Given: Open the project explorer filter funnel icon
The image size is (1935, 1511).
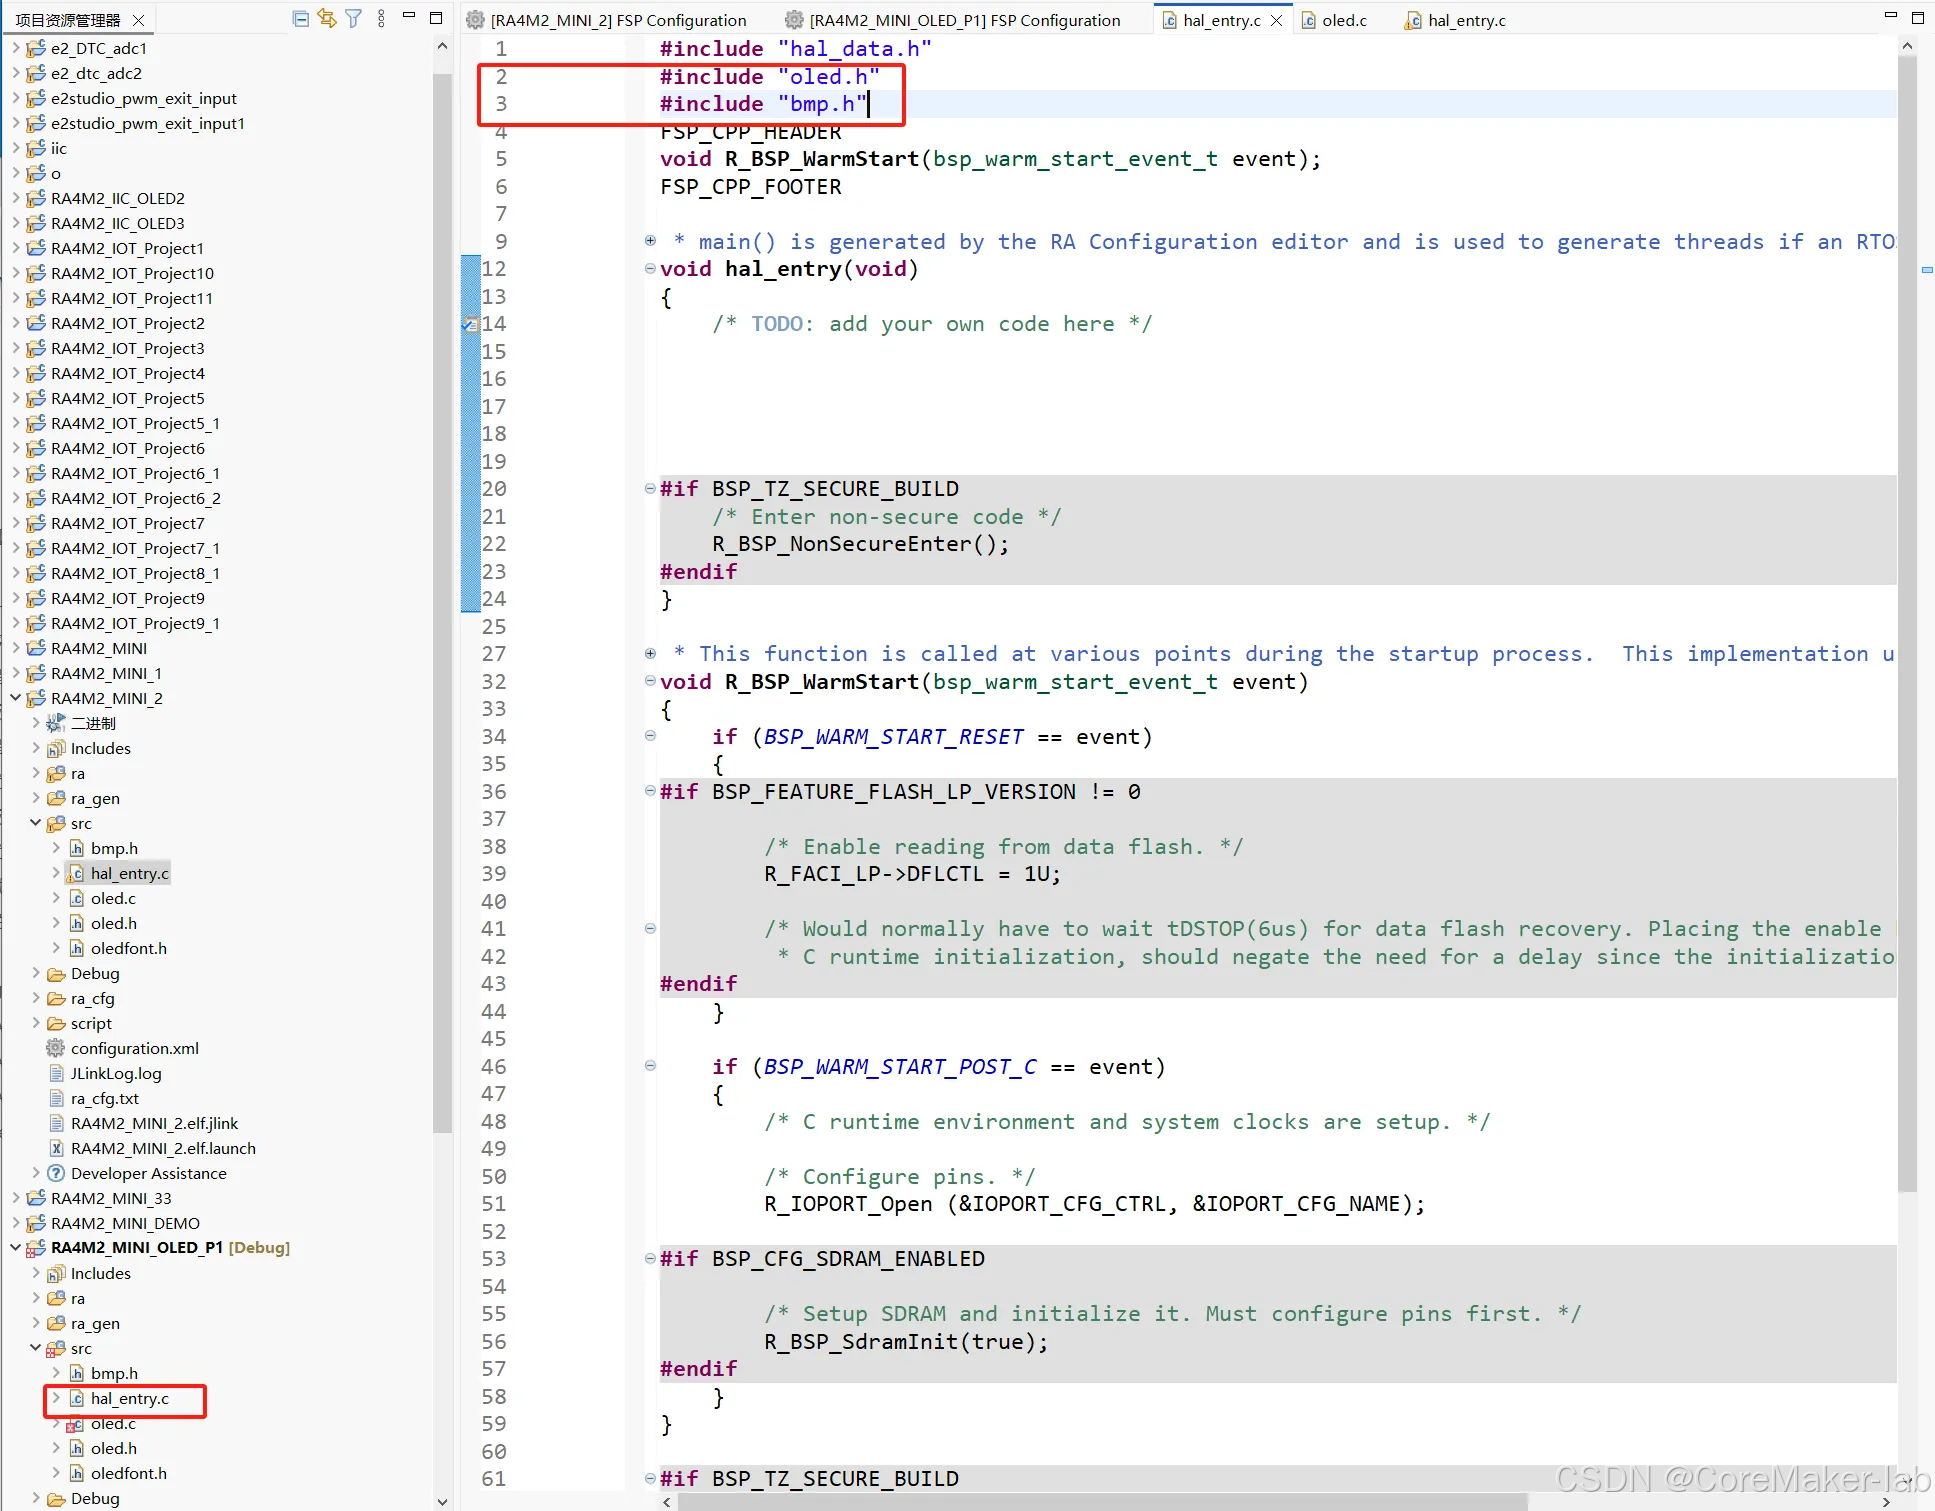Looking at the screenshot, I should (354, 18).
